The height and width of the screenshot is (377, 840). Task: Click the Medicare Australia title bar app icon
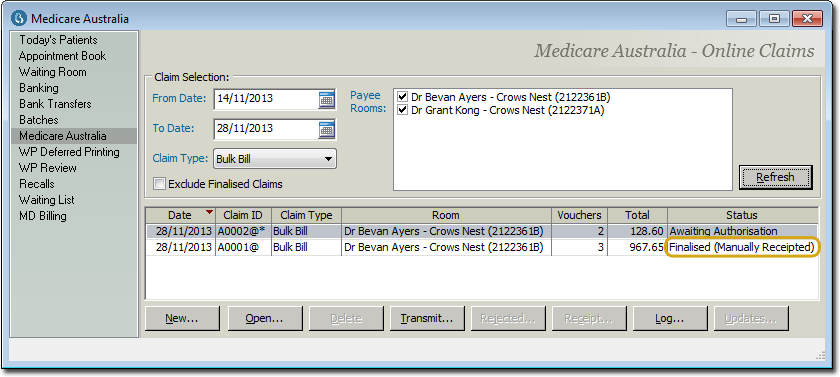(19, 19)
